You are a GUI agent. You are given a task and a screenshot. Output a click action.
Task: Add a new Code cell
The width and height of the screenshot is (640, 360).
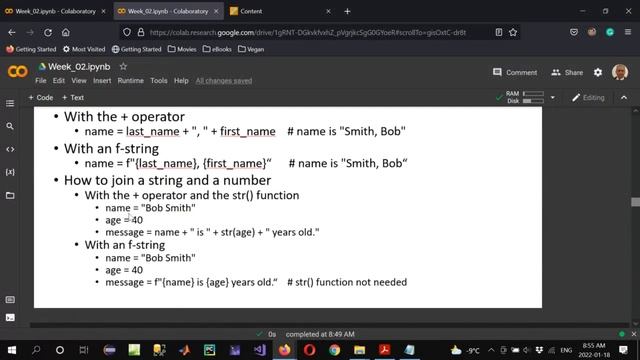tap(41, 98)
